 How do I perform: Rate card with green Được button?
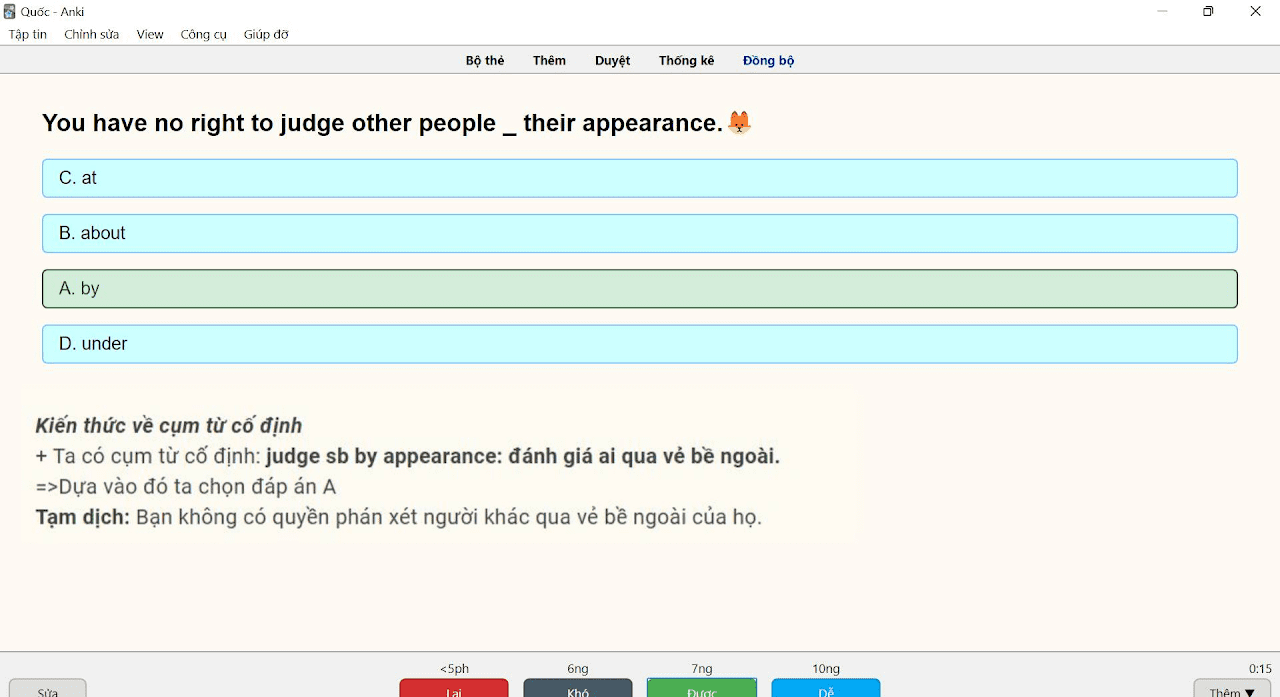[x=702, y=689]
